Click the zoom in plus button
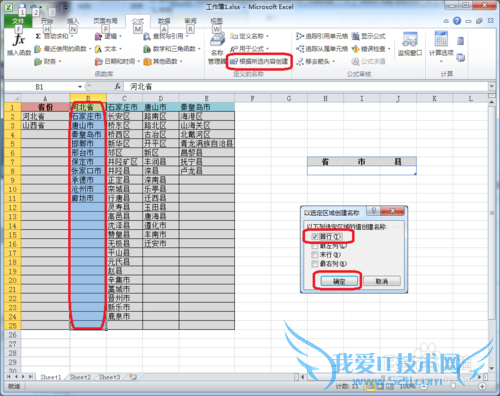Viewport: 500px width, 396px height. coord(482,387)
